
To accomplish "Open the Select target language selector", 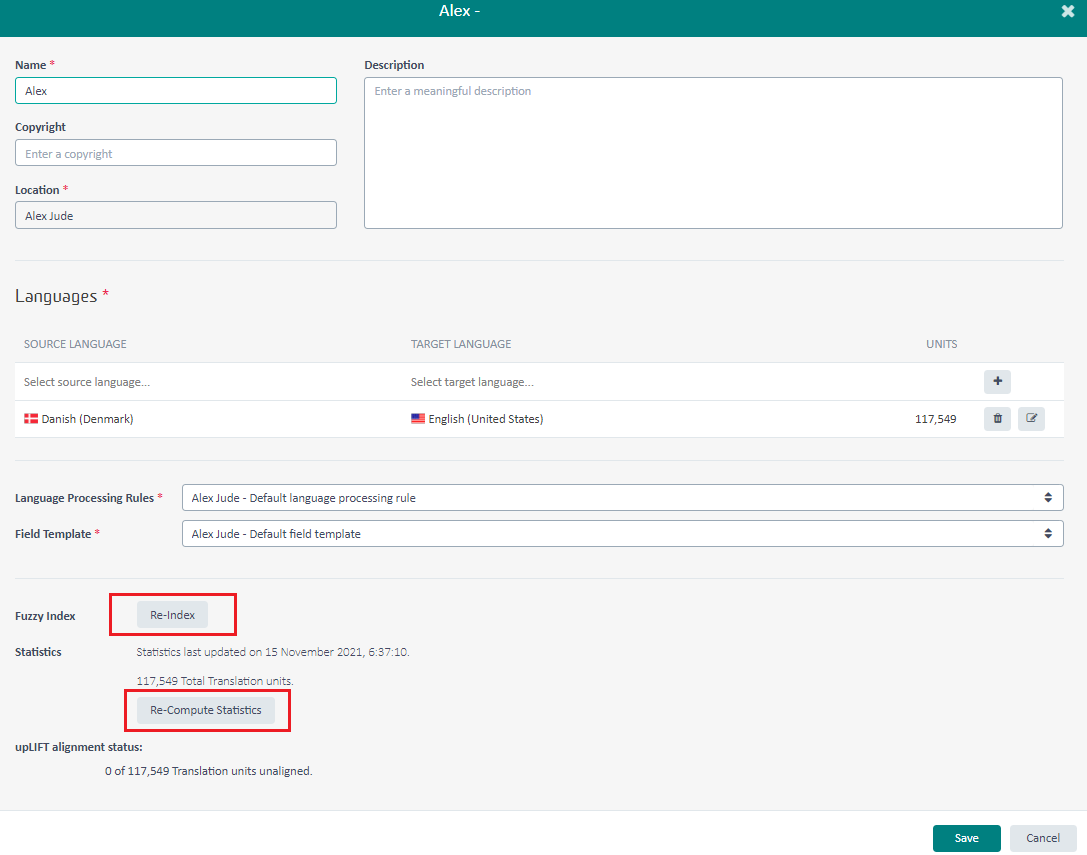I will [600, 382].
